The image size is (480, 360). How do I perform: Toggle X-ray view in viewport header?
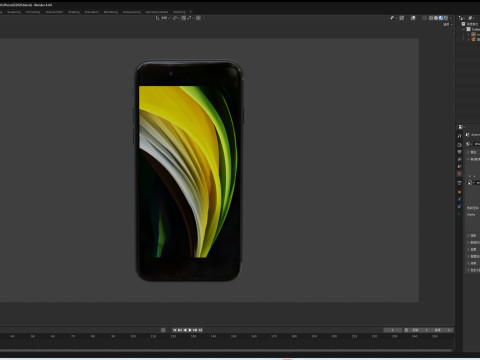click(x=425, y=18)
